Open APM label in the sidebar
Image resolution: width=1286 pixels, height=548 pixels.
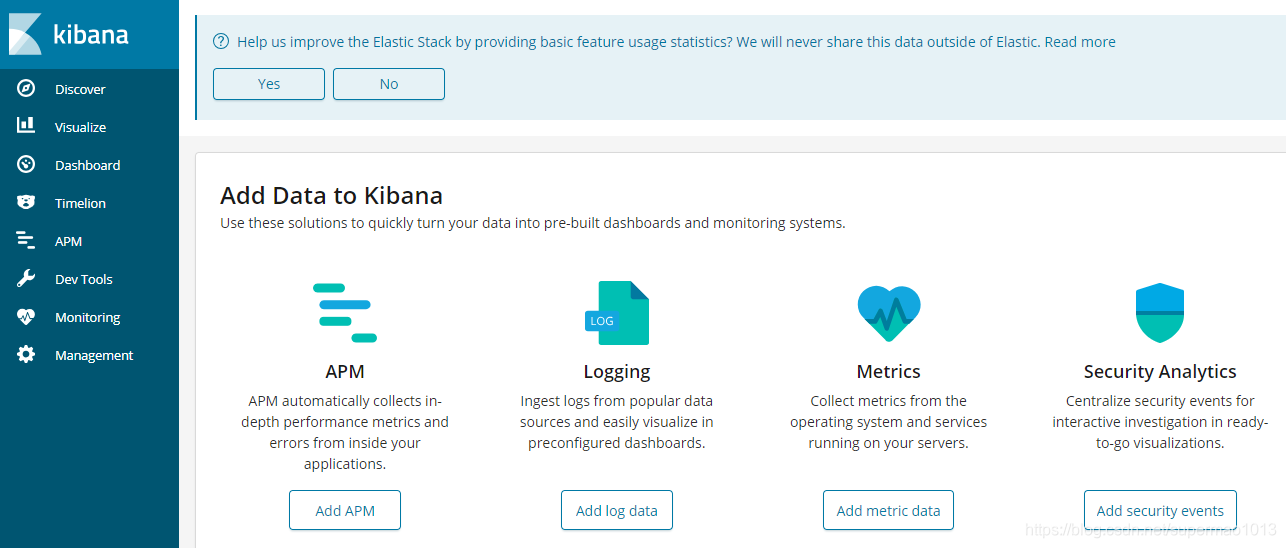(68, 241)
